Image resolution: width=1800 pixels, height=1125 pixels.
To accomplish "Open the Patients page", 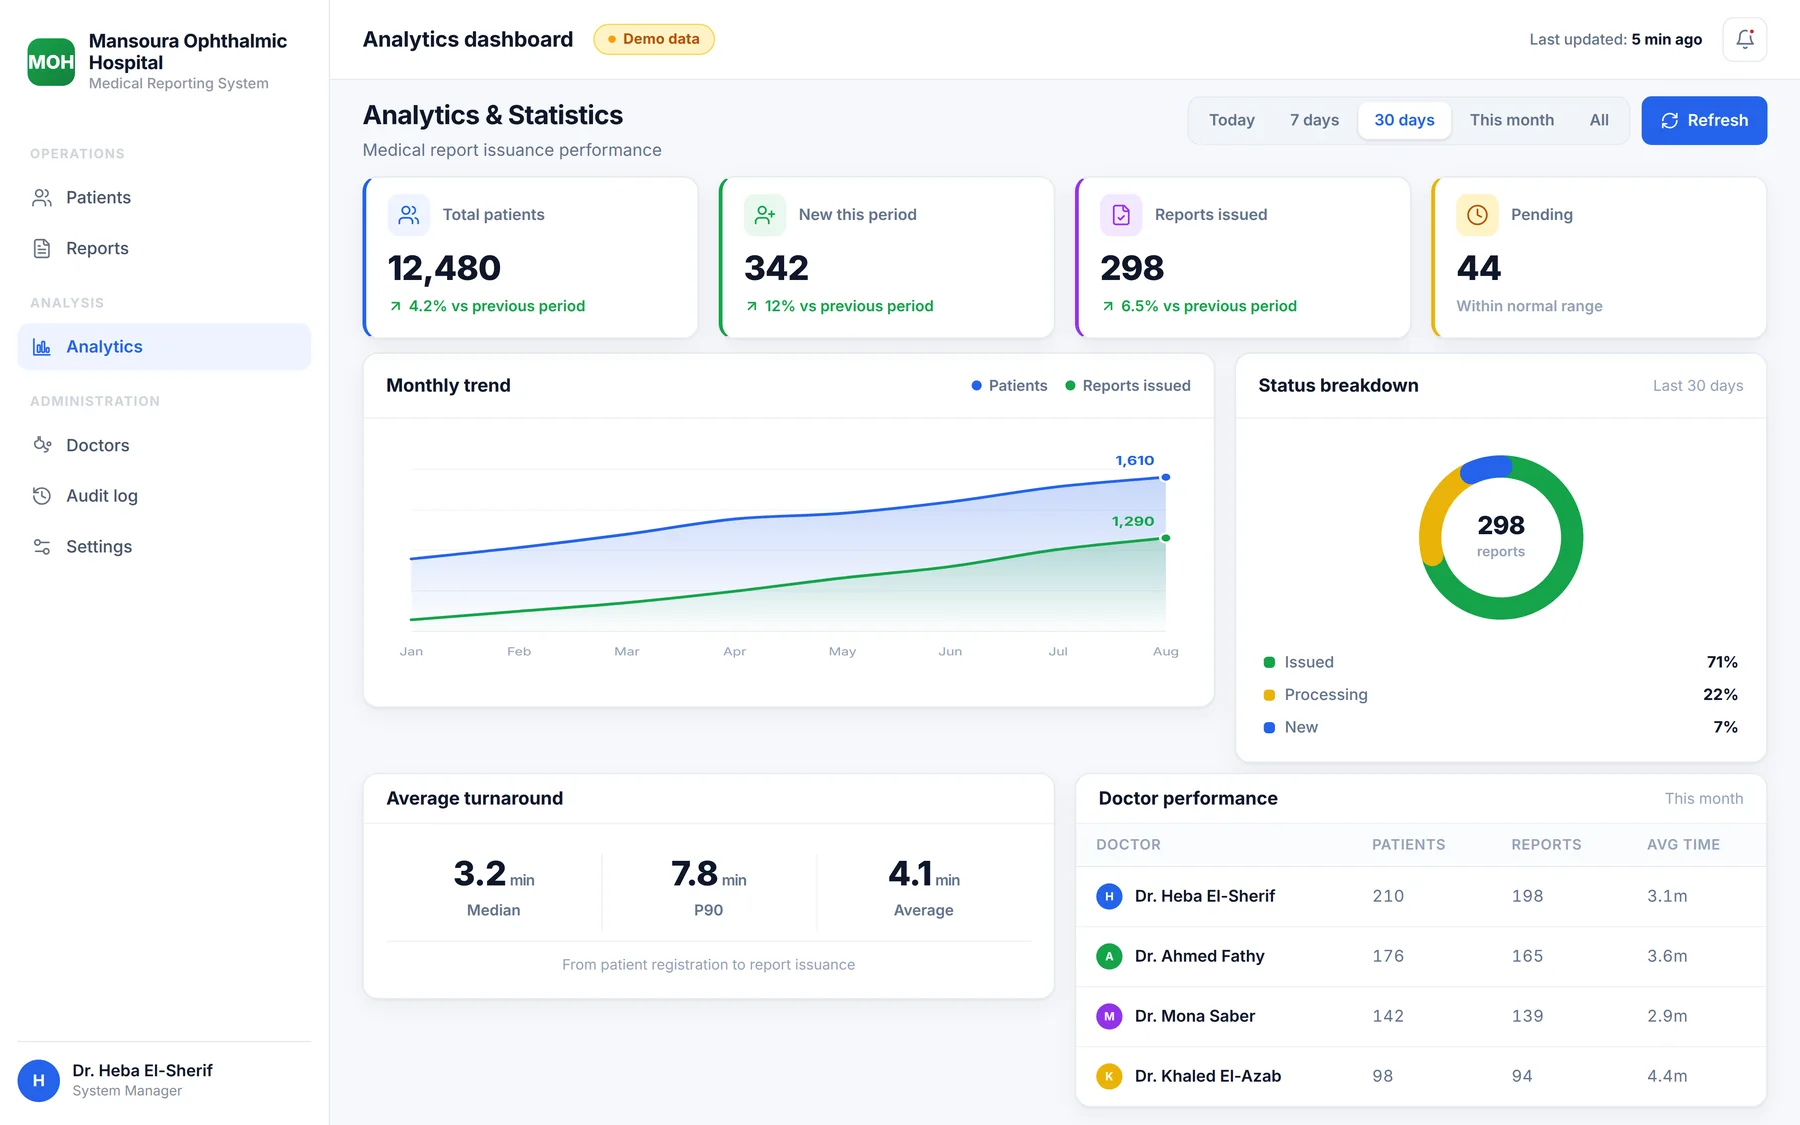I will [164, 198].
